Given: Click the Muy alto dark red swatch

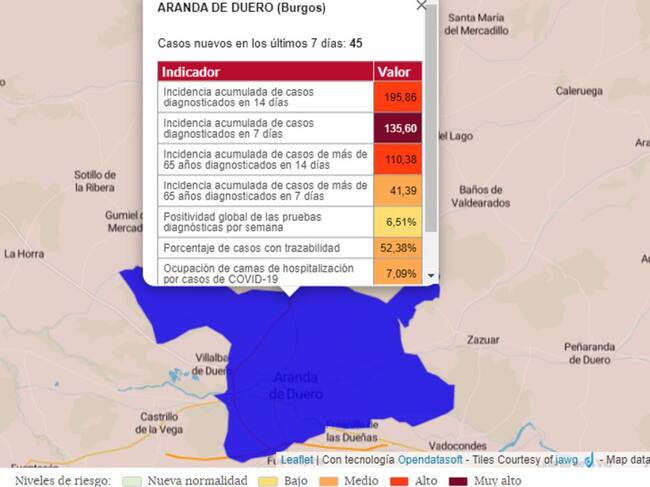Looking at the screenshot, I should [458, 480].
